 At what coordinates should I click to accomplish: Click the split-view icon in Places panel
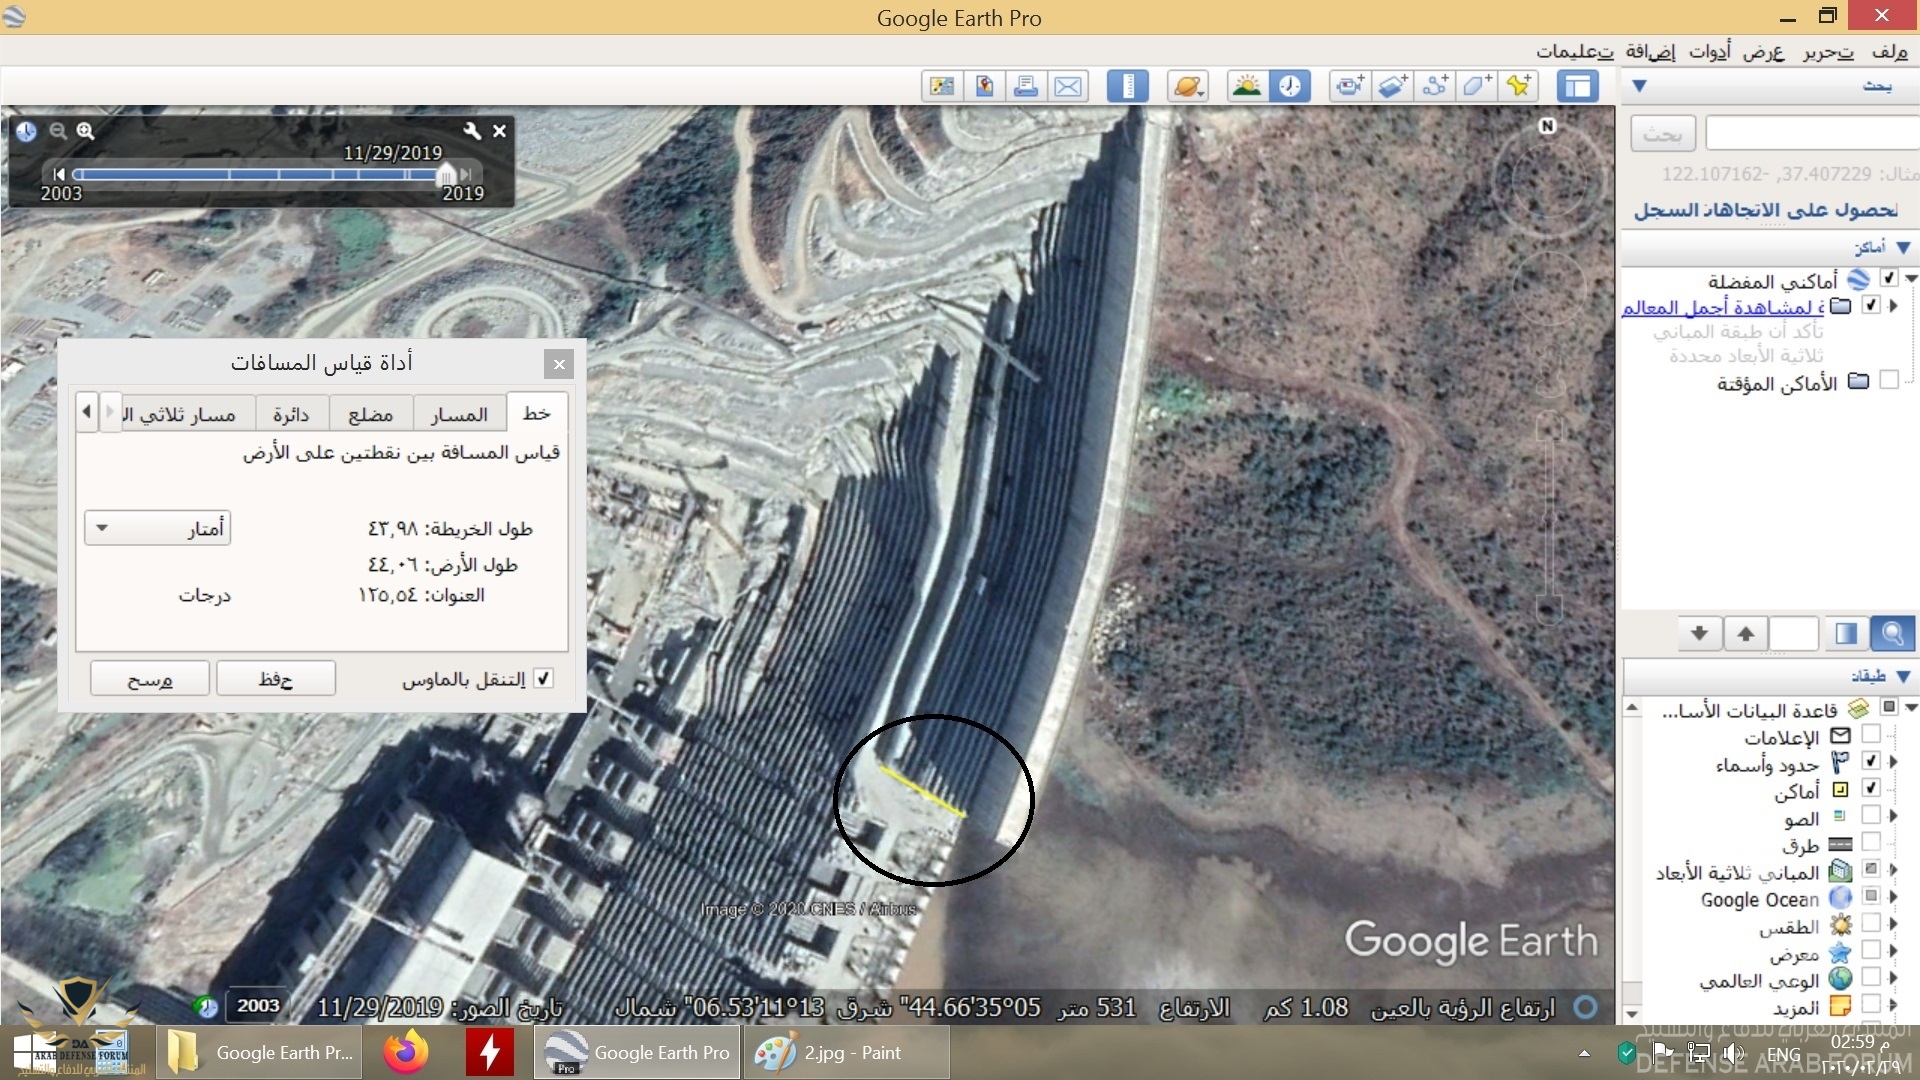coord(1846,633)
